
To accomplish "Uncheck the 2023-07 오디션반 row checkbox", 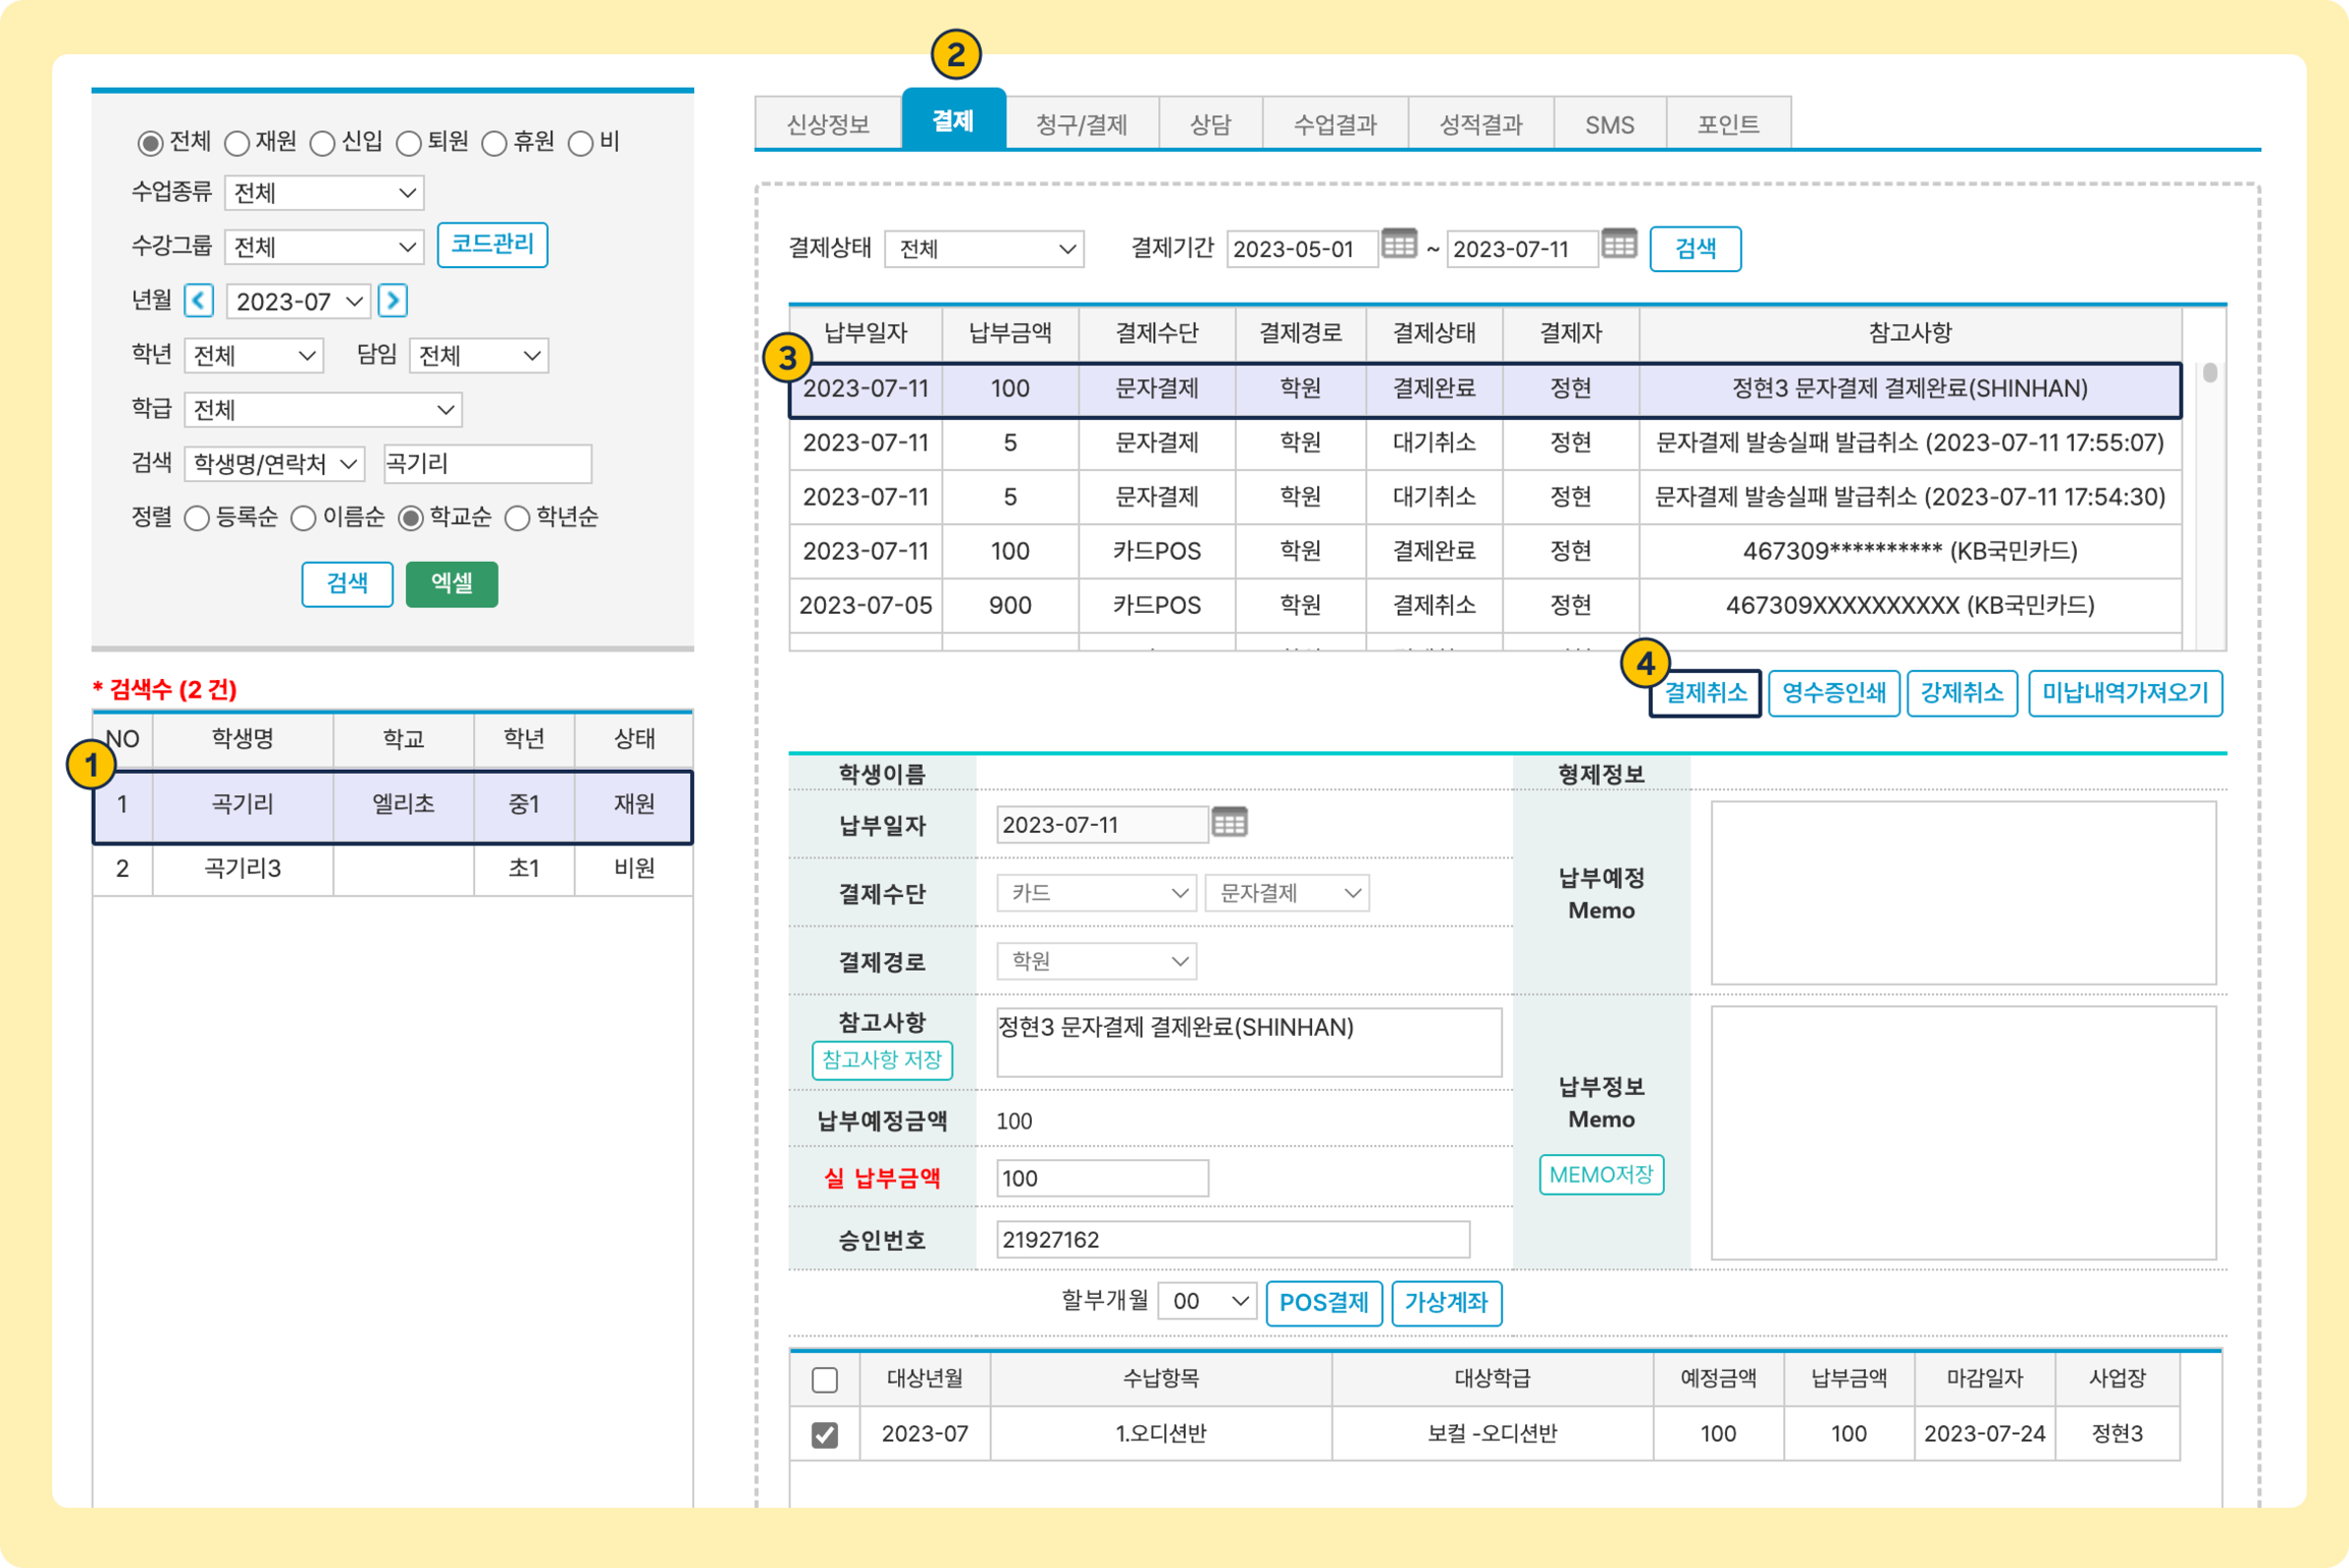I will (x=825, y=1435).
